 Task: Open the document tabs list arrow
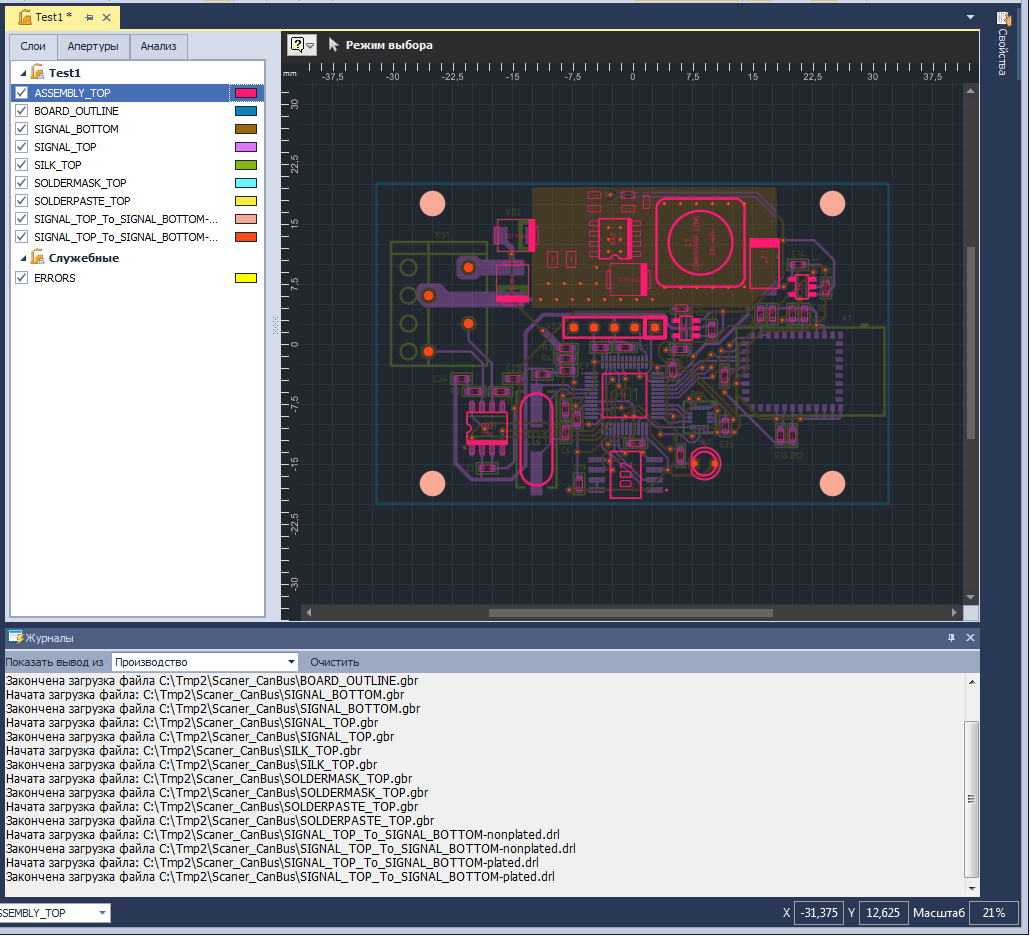(970, 17)
